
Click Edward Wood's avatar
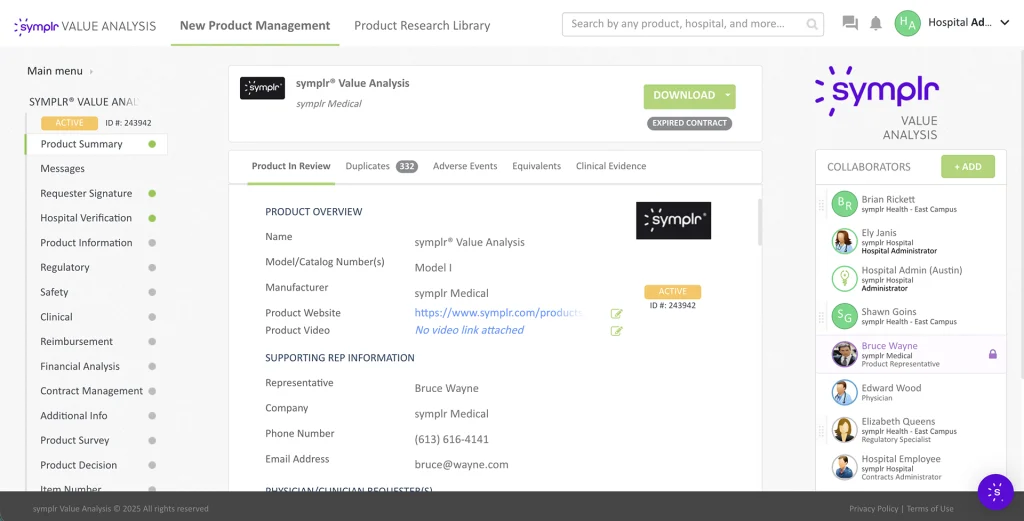click(844, 392)
